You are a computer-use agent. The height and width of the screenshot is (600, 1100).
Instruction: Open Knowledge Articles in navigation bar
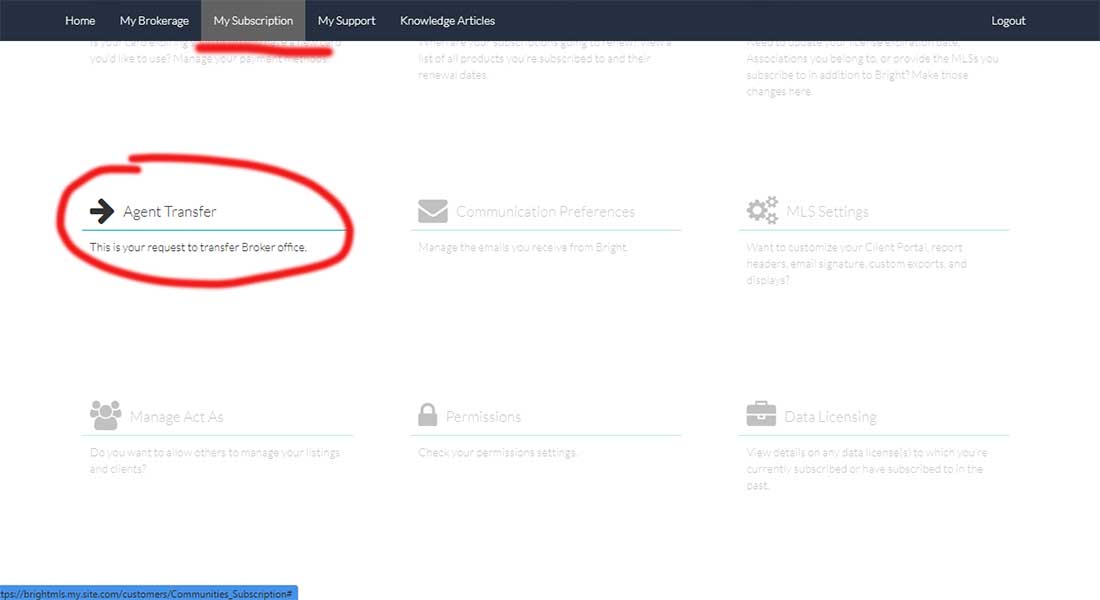(x=448, y=20)
